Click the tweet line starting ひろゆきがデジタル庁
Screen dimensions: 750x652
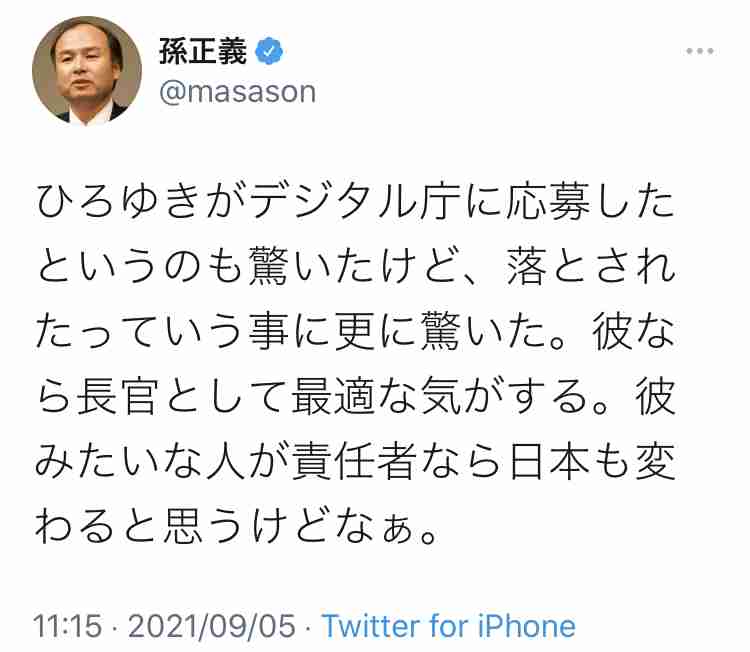[355, 202]
